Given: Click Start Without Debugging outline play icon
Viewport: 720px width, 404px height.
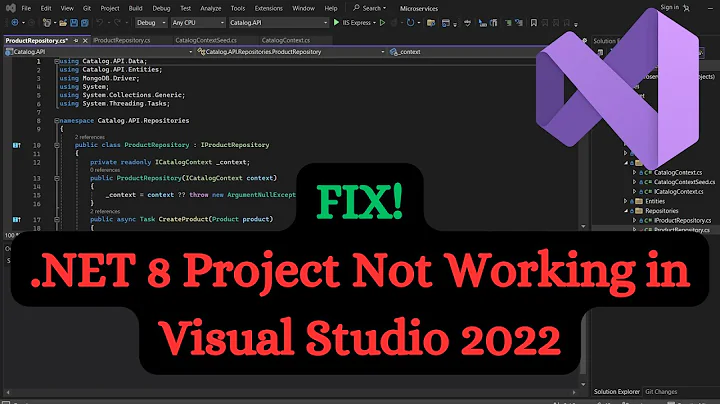Looking at the screenshot, I should [382, 22].
